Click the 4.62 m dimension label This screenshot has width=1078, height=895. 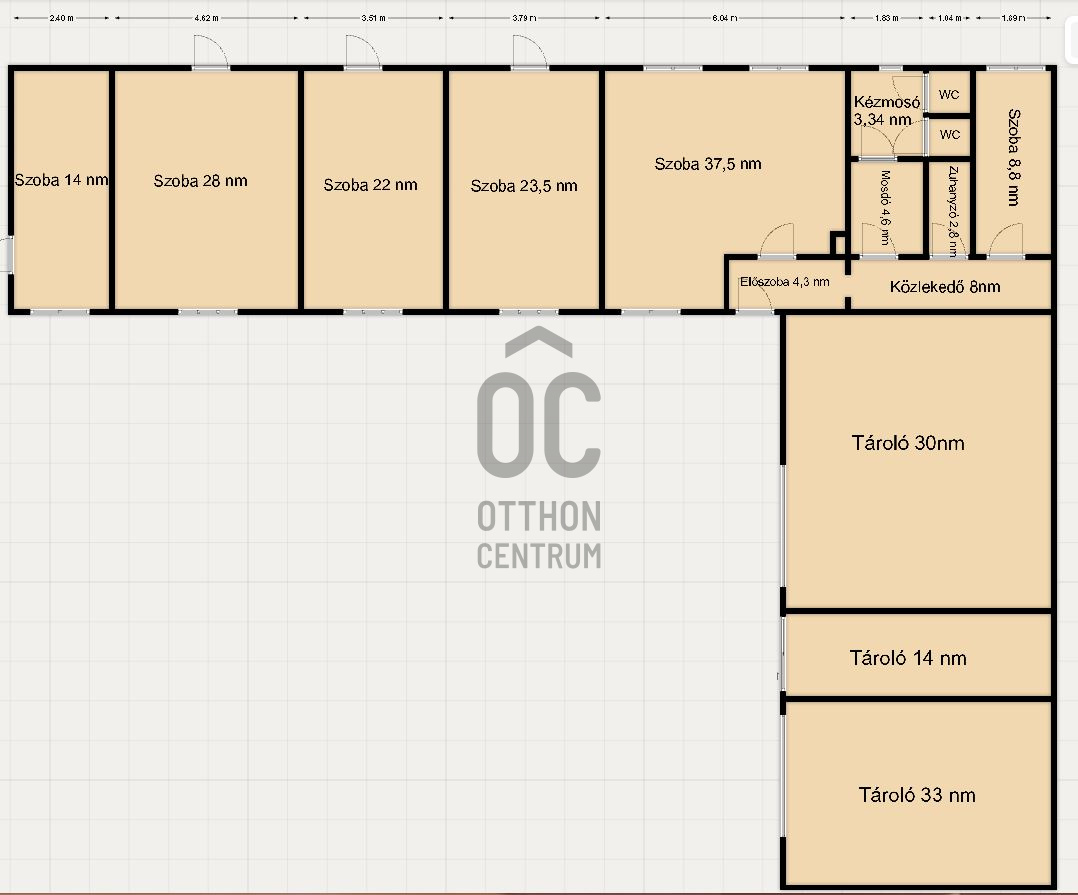(x=206, y=18)
